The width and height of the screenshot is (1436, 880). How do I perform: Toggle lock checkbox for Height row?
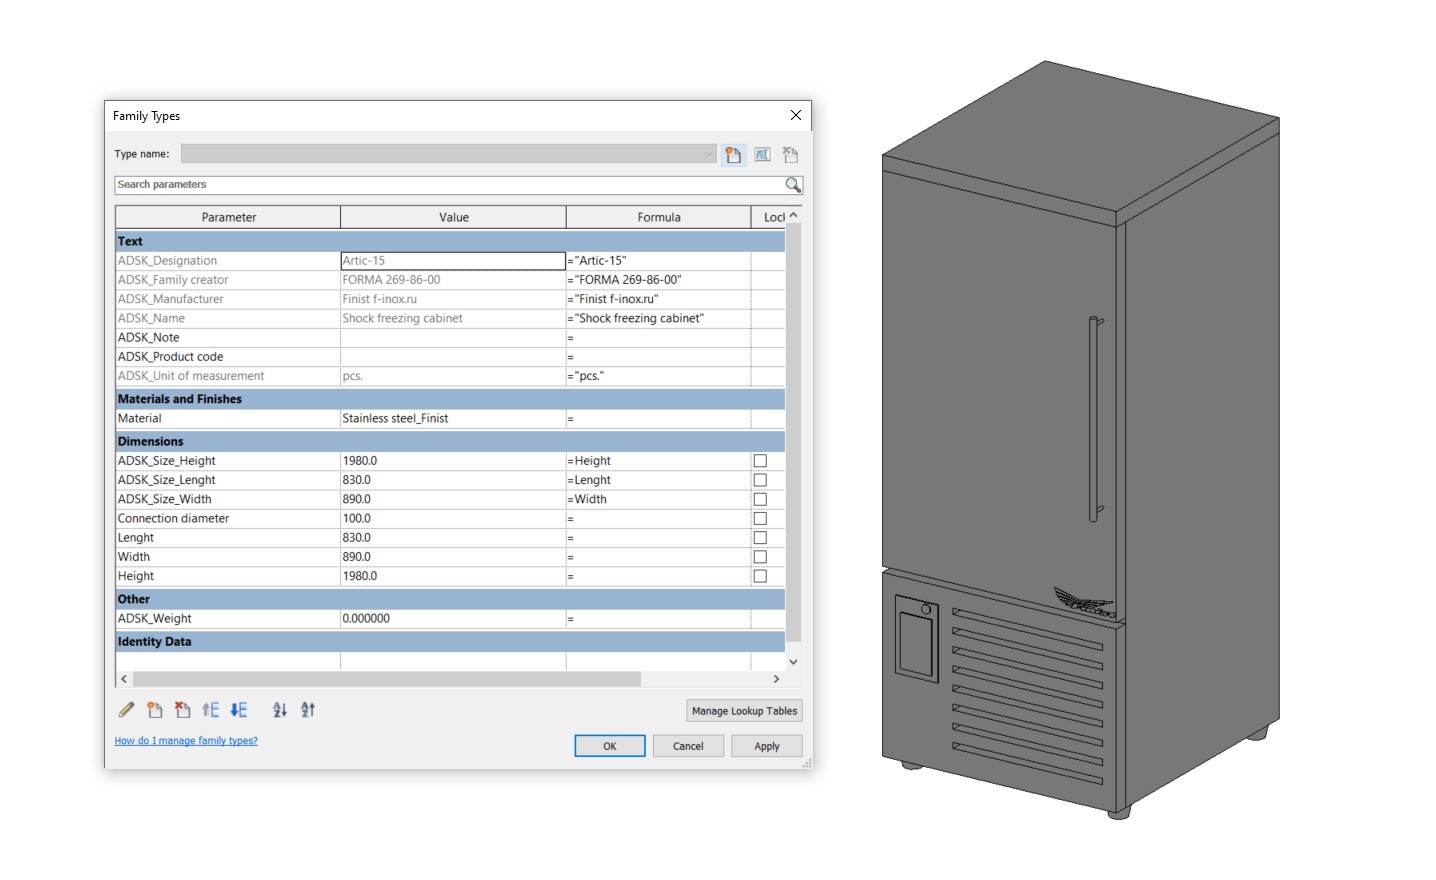click(760, 576)
